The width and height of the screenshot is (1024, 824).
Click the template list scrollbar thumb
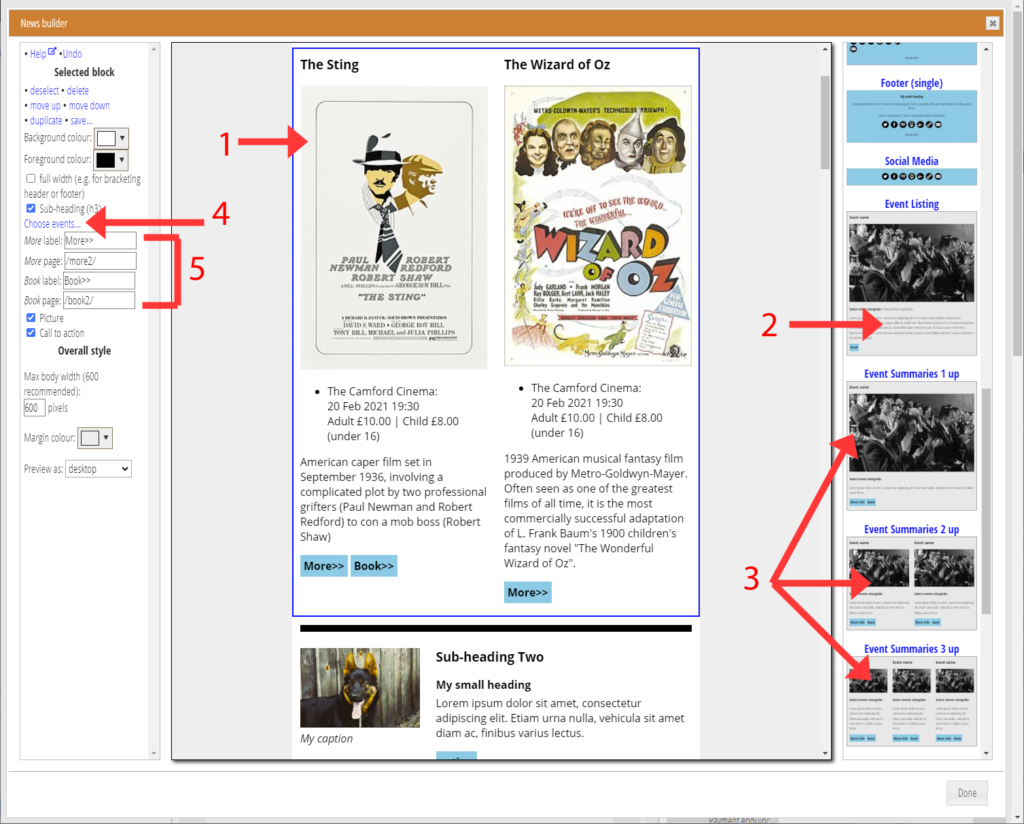coord(986,501)
